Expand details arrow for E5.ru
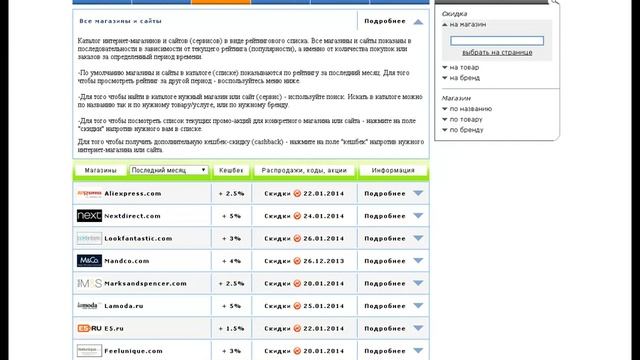The width and height of the screenshot is (640, 360). pyautogui.click(x=418, y=328)
